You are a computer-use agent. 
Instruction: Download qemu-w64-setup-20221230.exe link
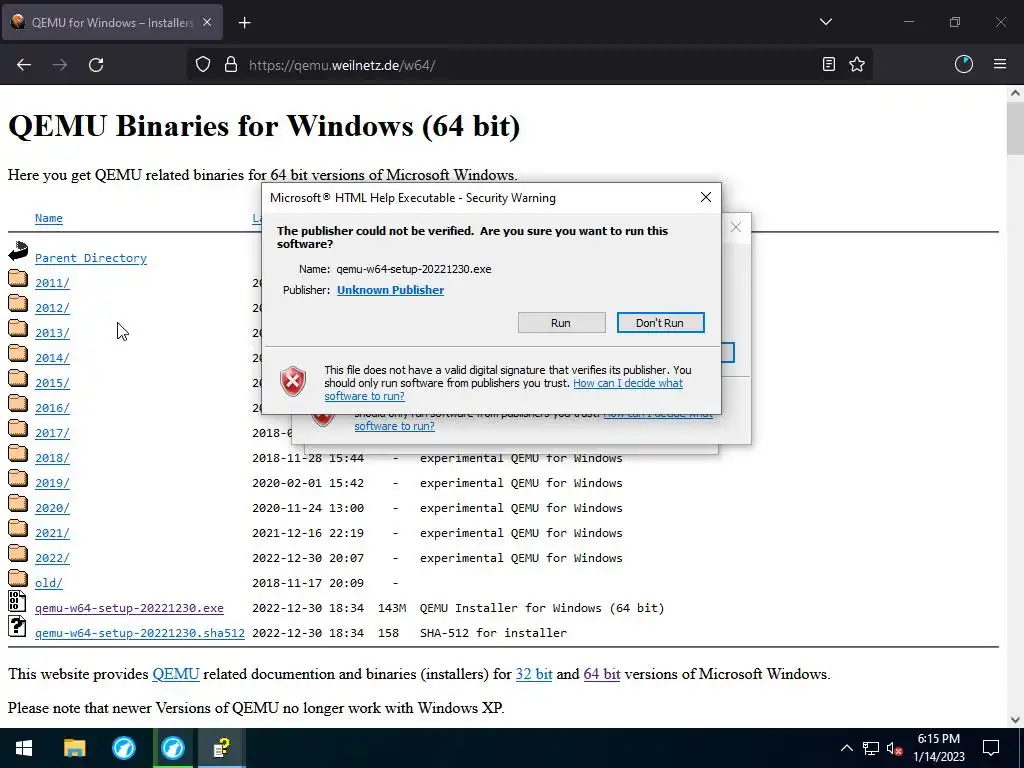click(129, 608)
